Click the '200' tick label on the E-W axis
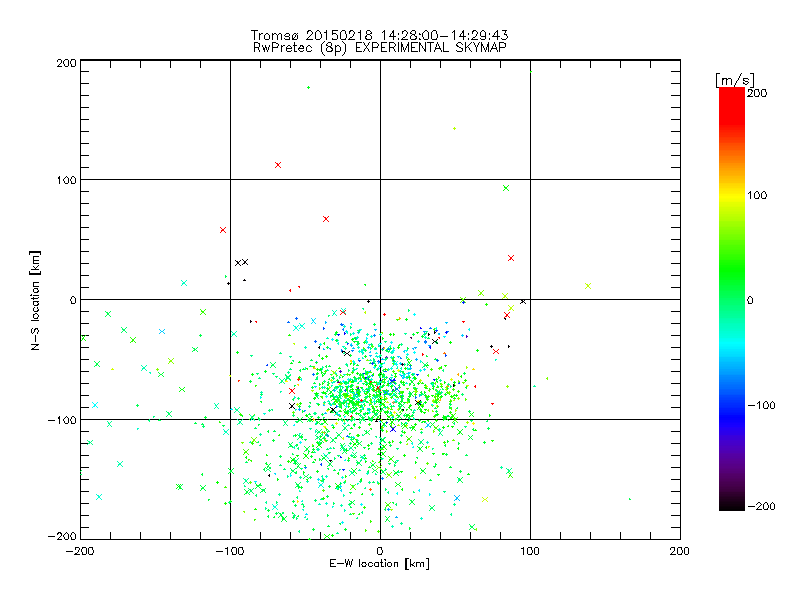The height and width of the screenshot is (600, 800). (680, 551)
